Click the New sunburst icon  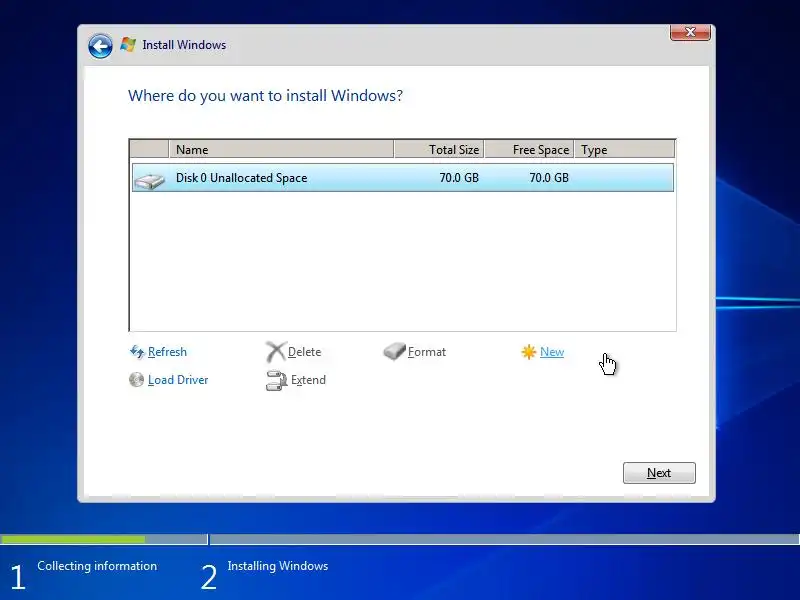pyautogui.click(x=529, y=352)
